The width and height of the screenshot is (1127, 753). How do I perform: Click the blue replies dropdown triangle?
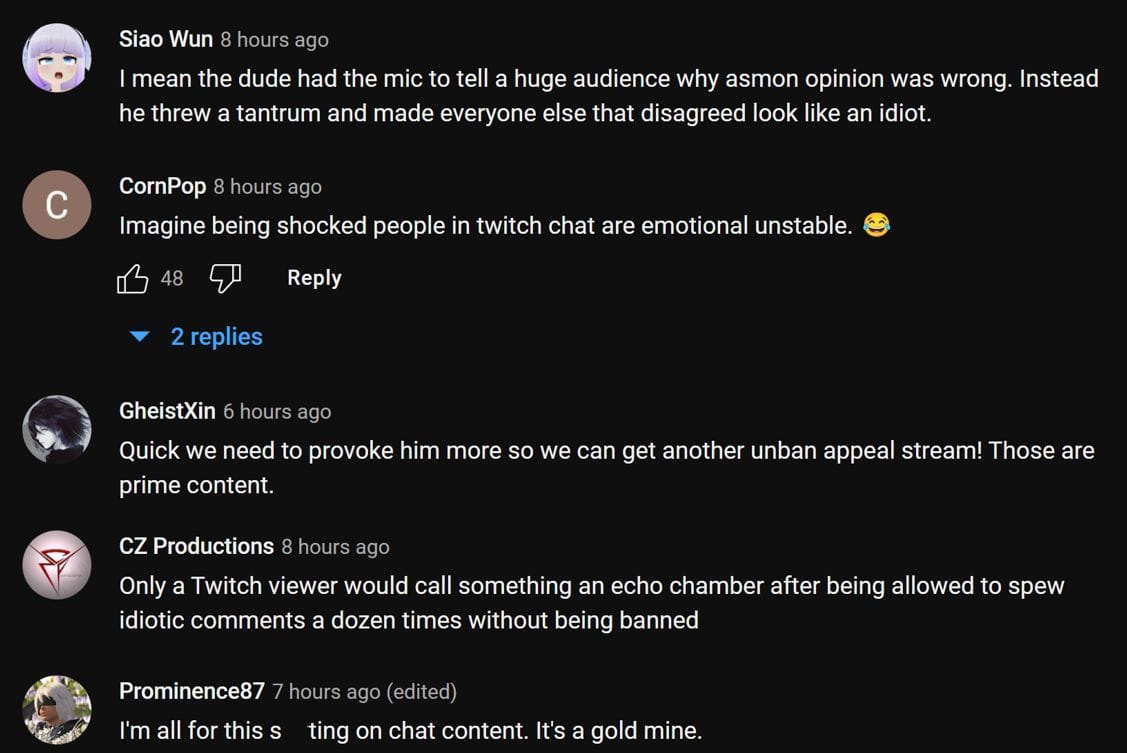pyautogui.click(x=141, y=337)
